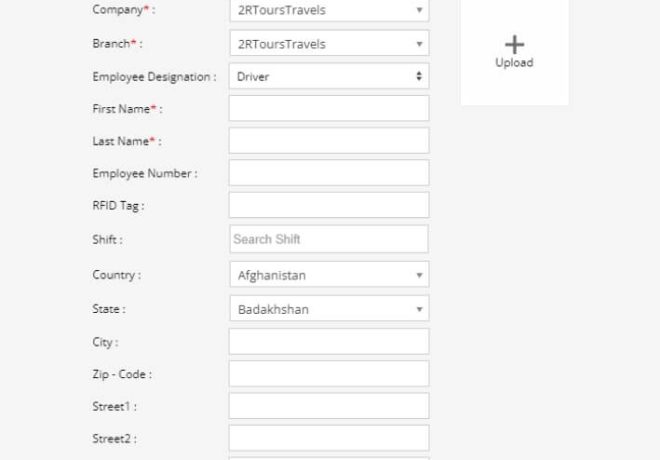Image resolution: width=660 pixels, height=460 pixels.
Task: Click the Street2 text field
Action: point(328,438)
